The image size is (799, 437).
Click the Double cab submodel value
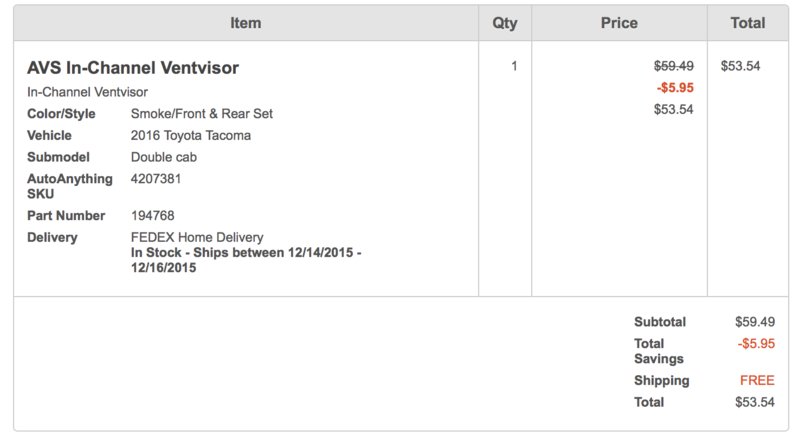pyautogui.click(x=164, y=157)
